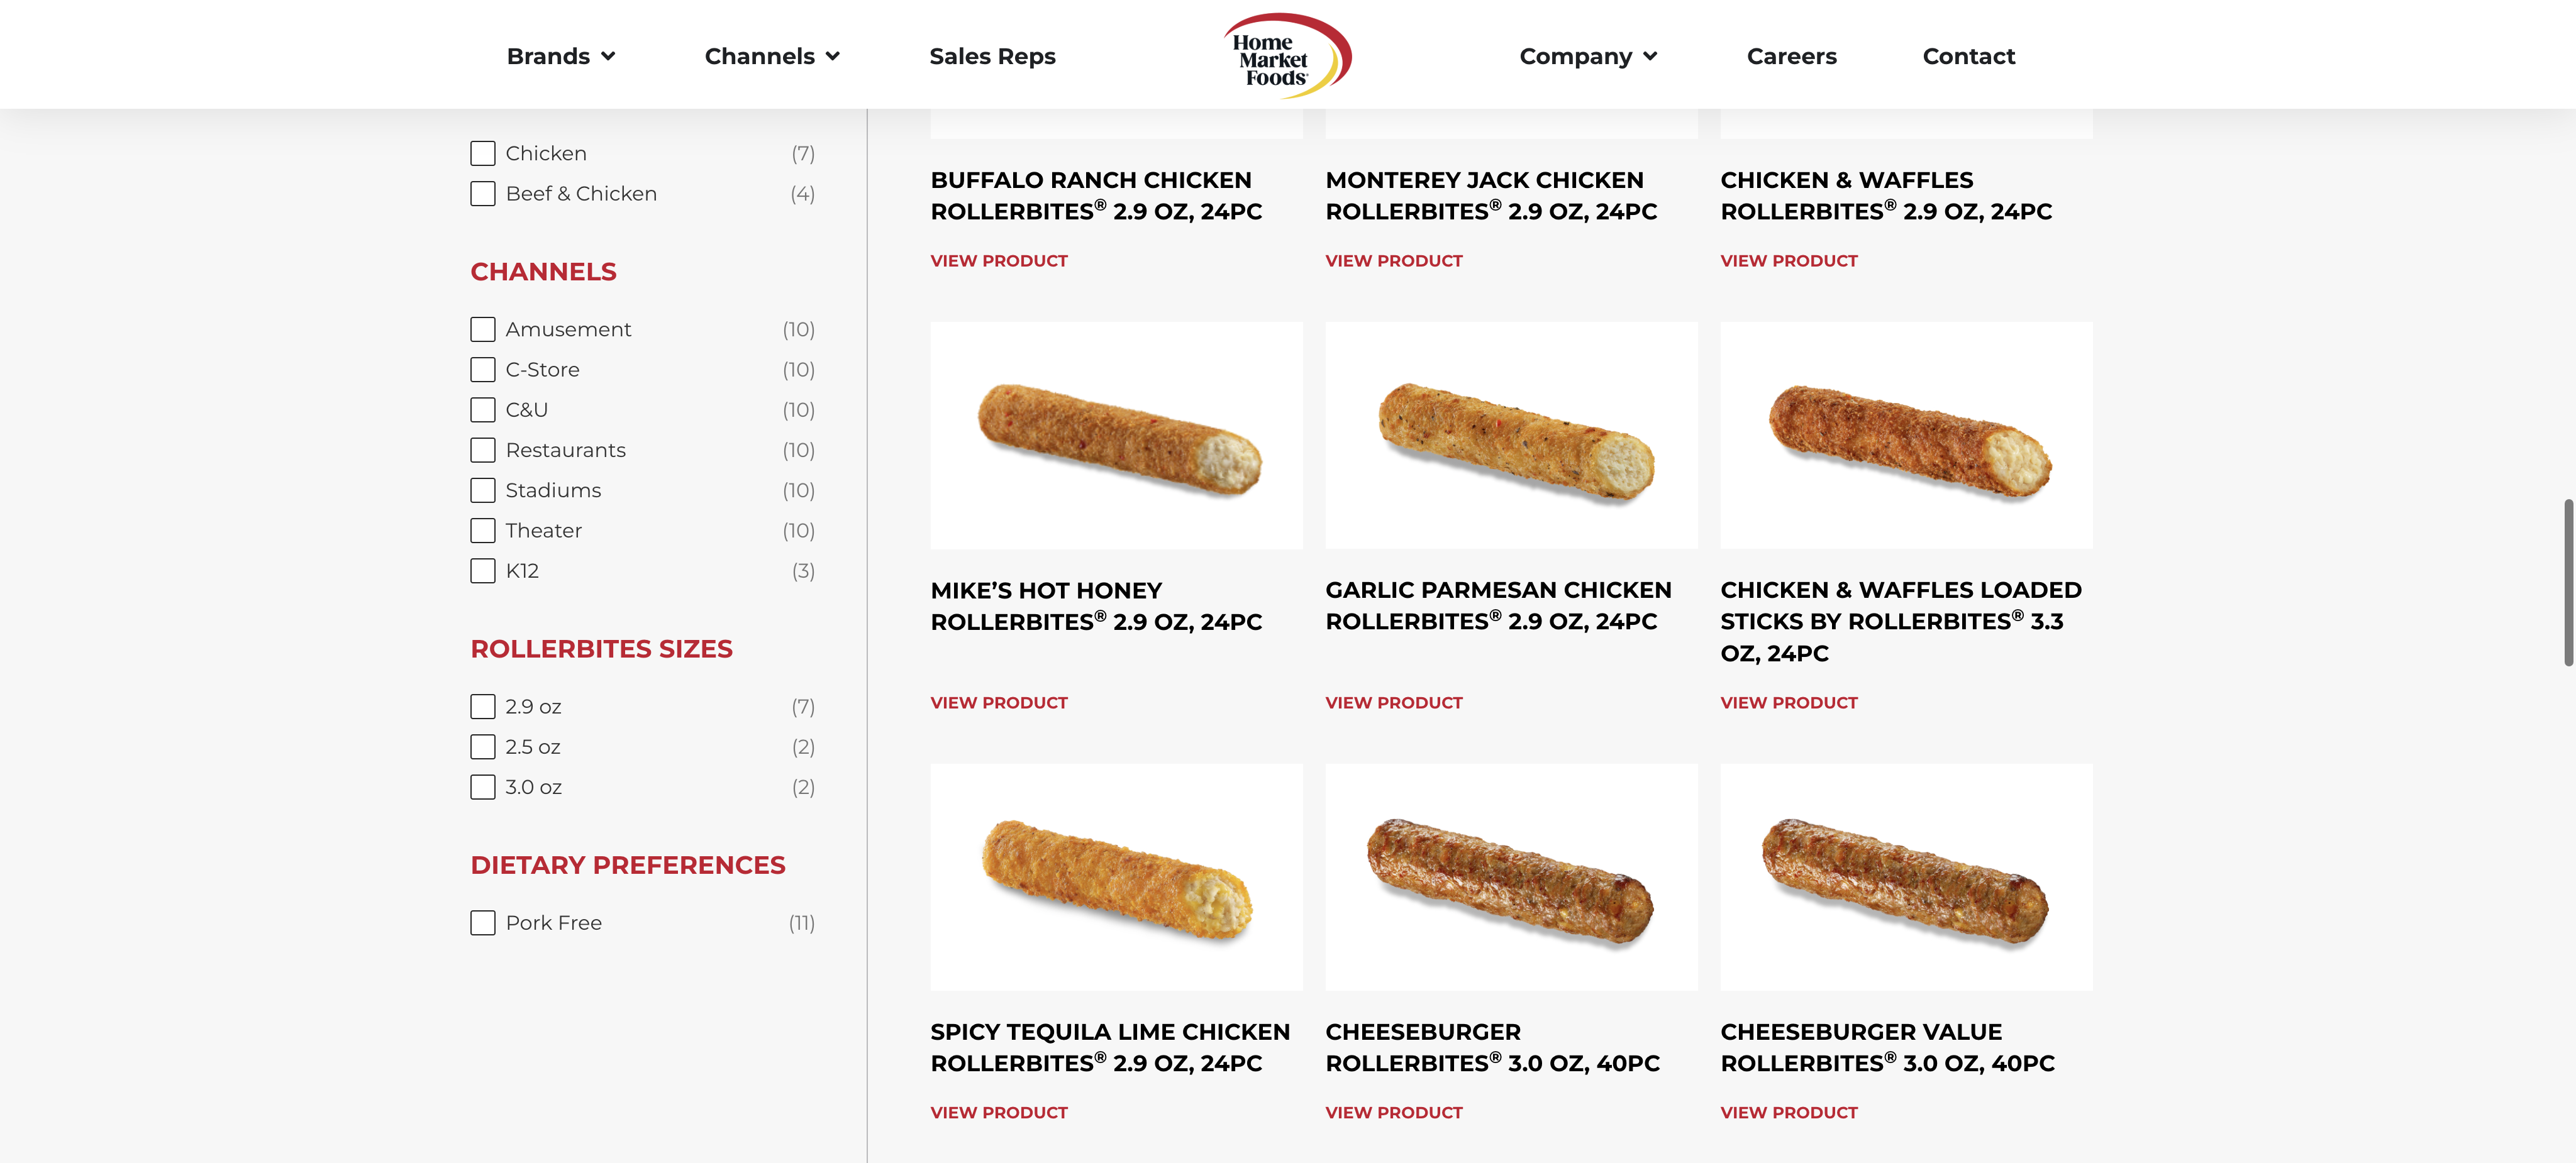Check the Stadiums channel filter
The image size is (2576, 1163).
(x=483, y=491)
